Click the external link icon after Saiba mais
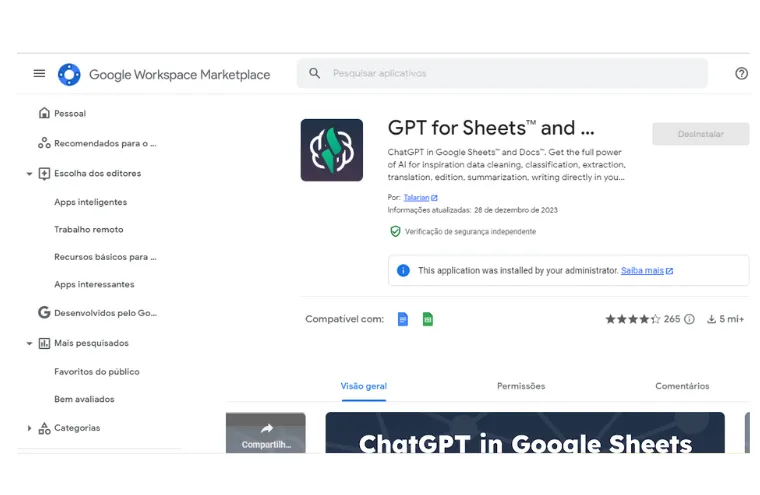Viewport: 760px width, 495px height. (669, 271)
